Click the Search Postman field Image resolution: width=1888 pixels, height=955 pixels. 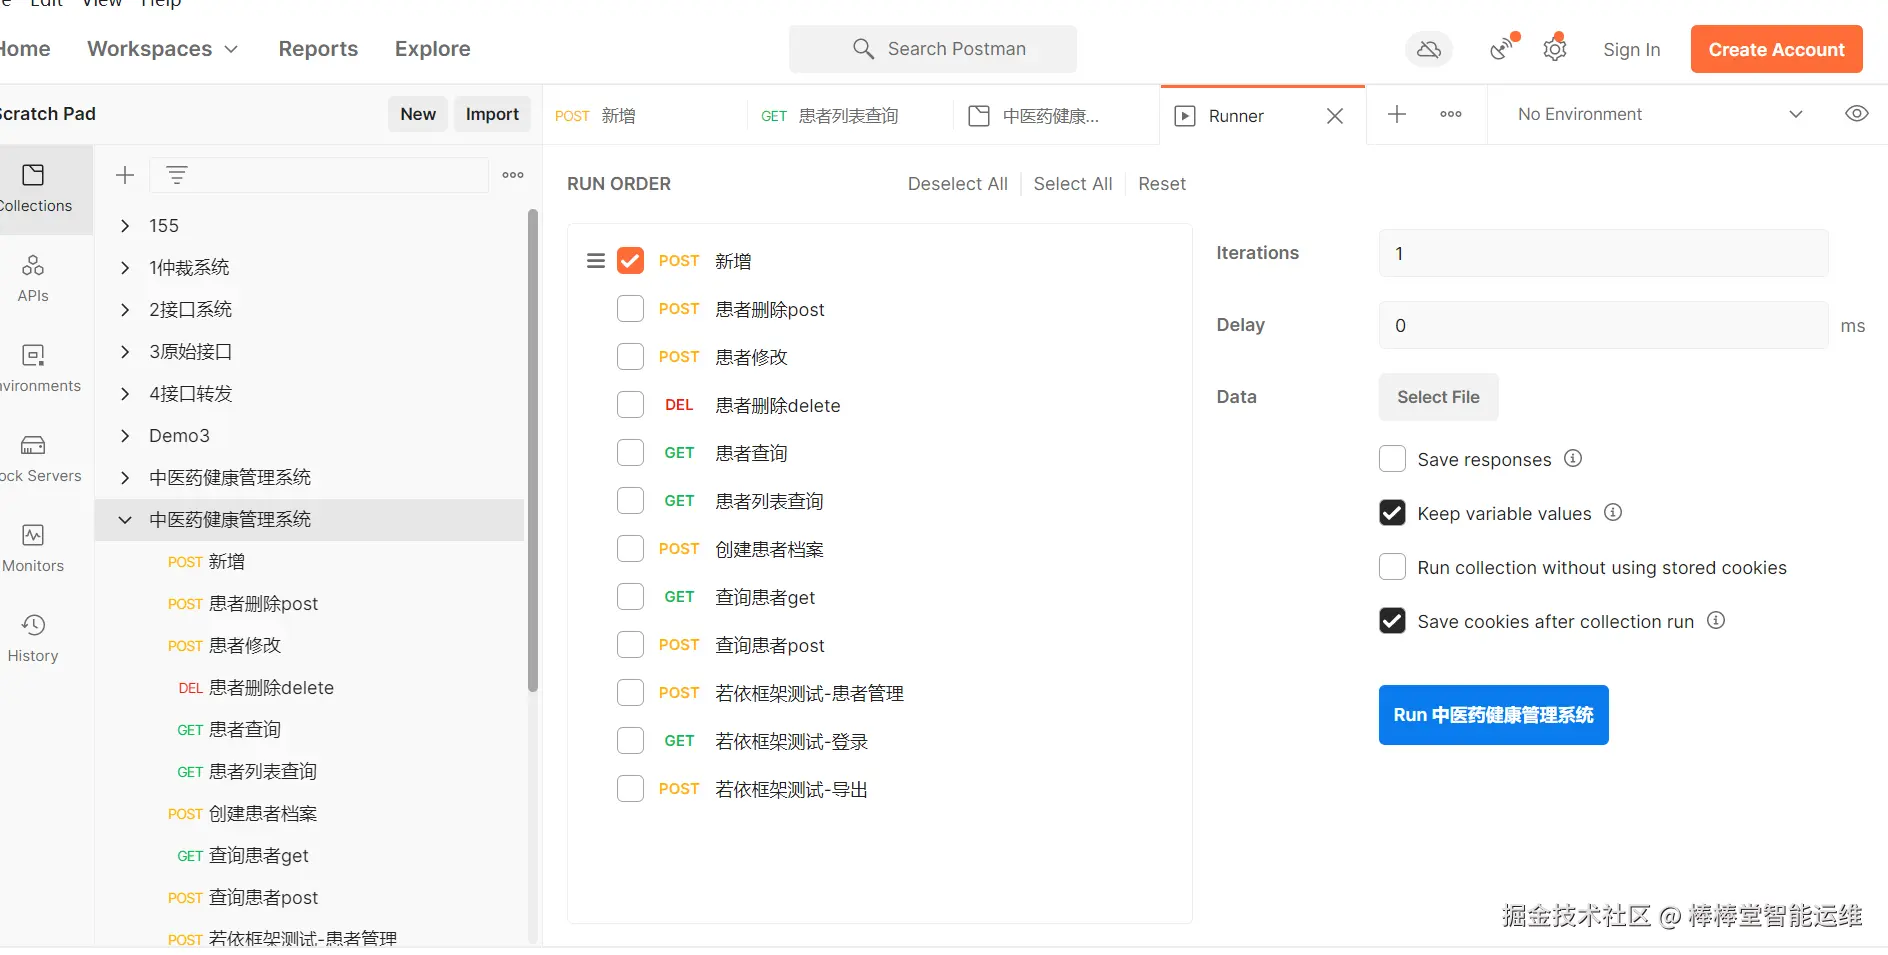[933, 49]
